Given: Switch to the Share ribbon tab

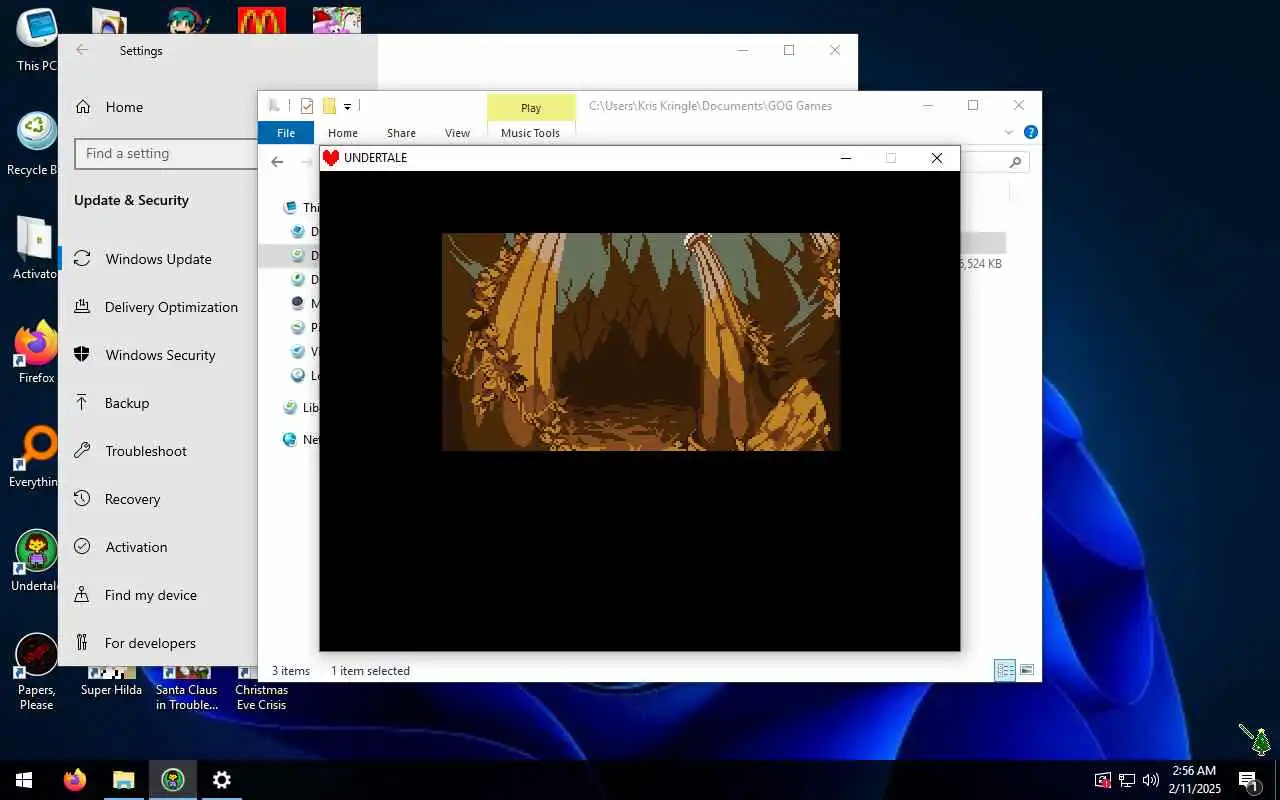Looking at the screenshot, I should tap(401, 133).
